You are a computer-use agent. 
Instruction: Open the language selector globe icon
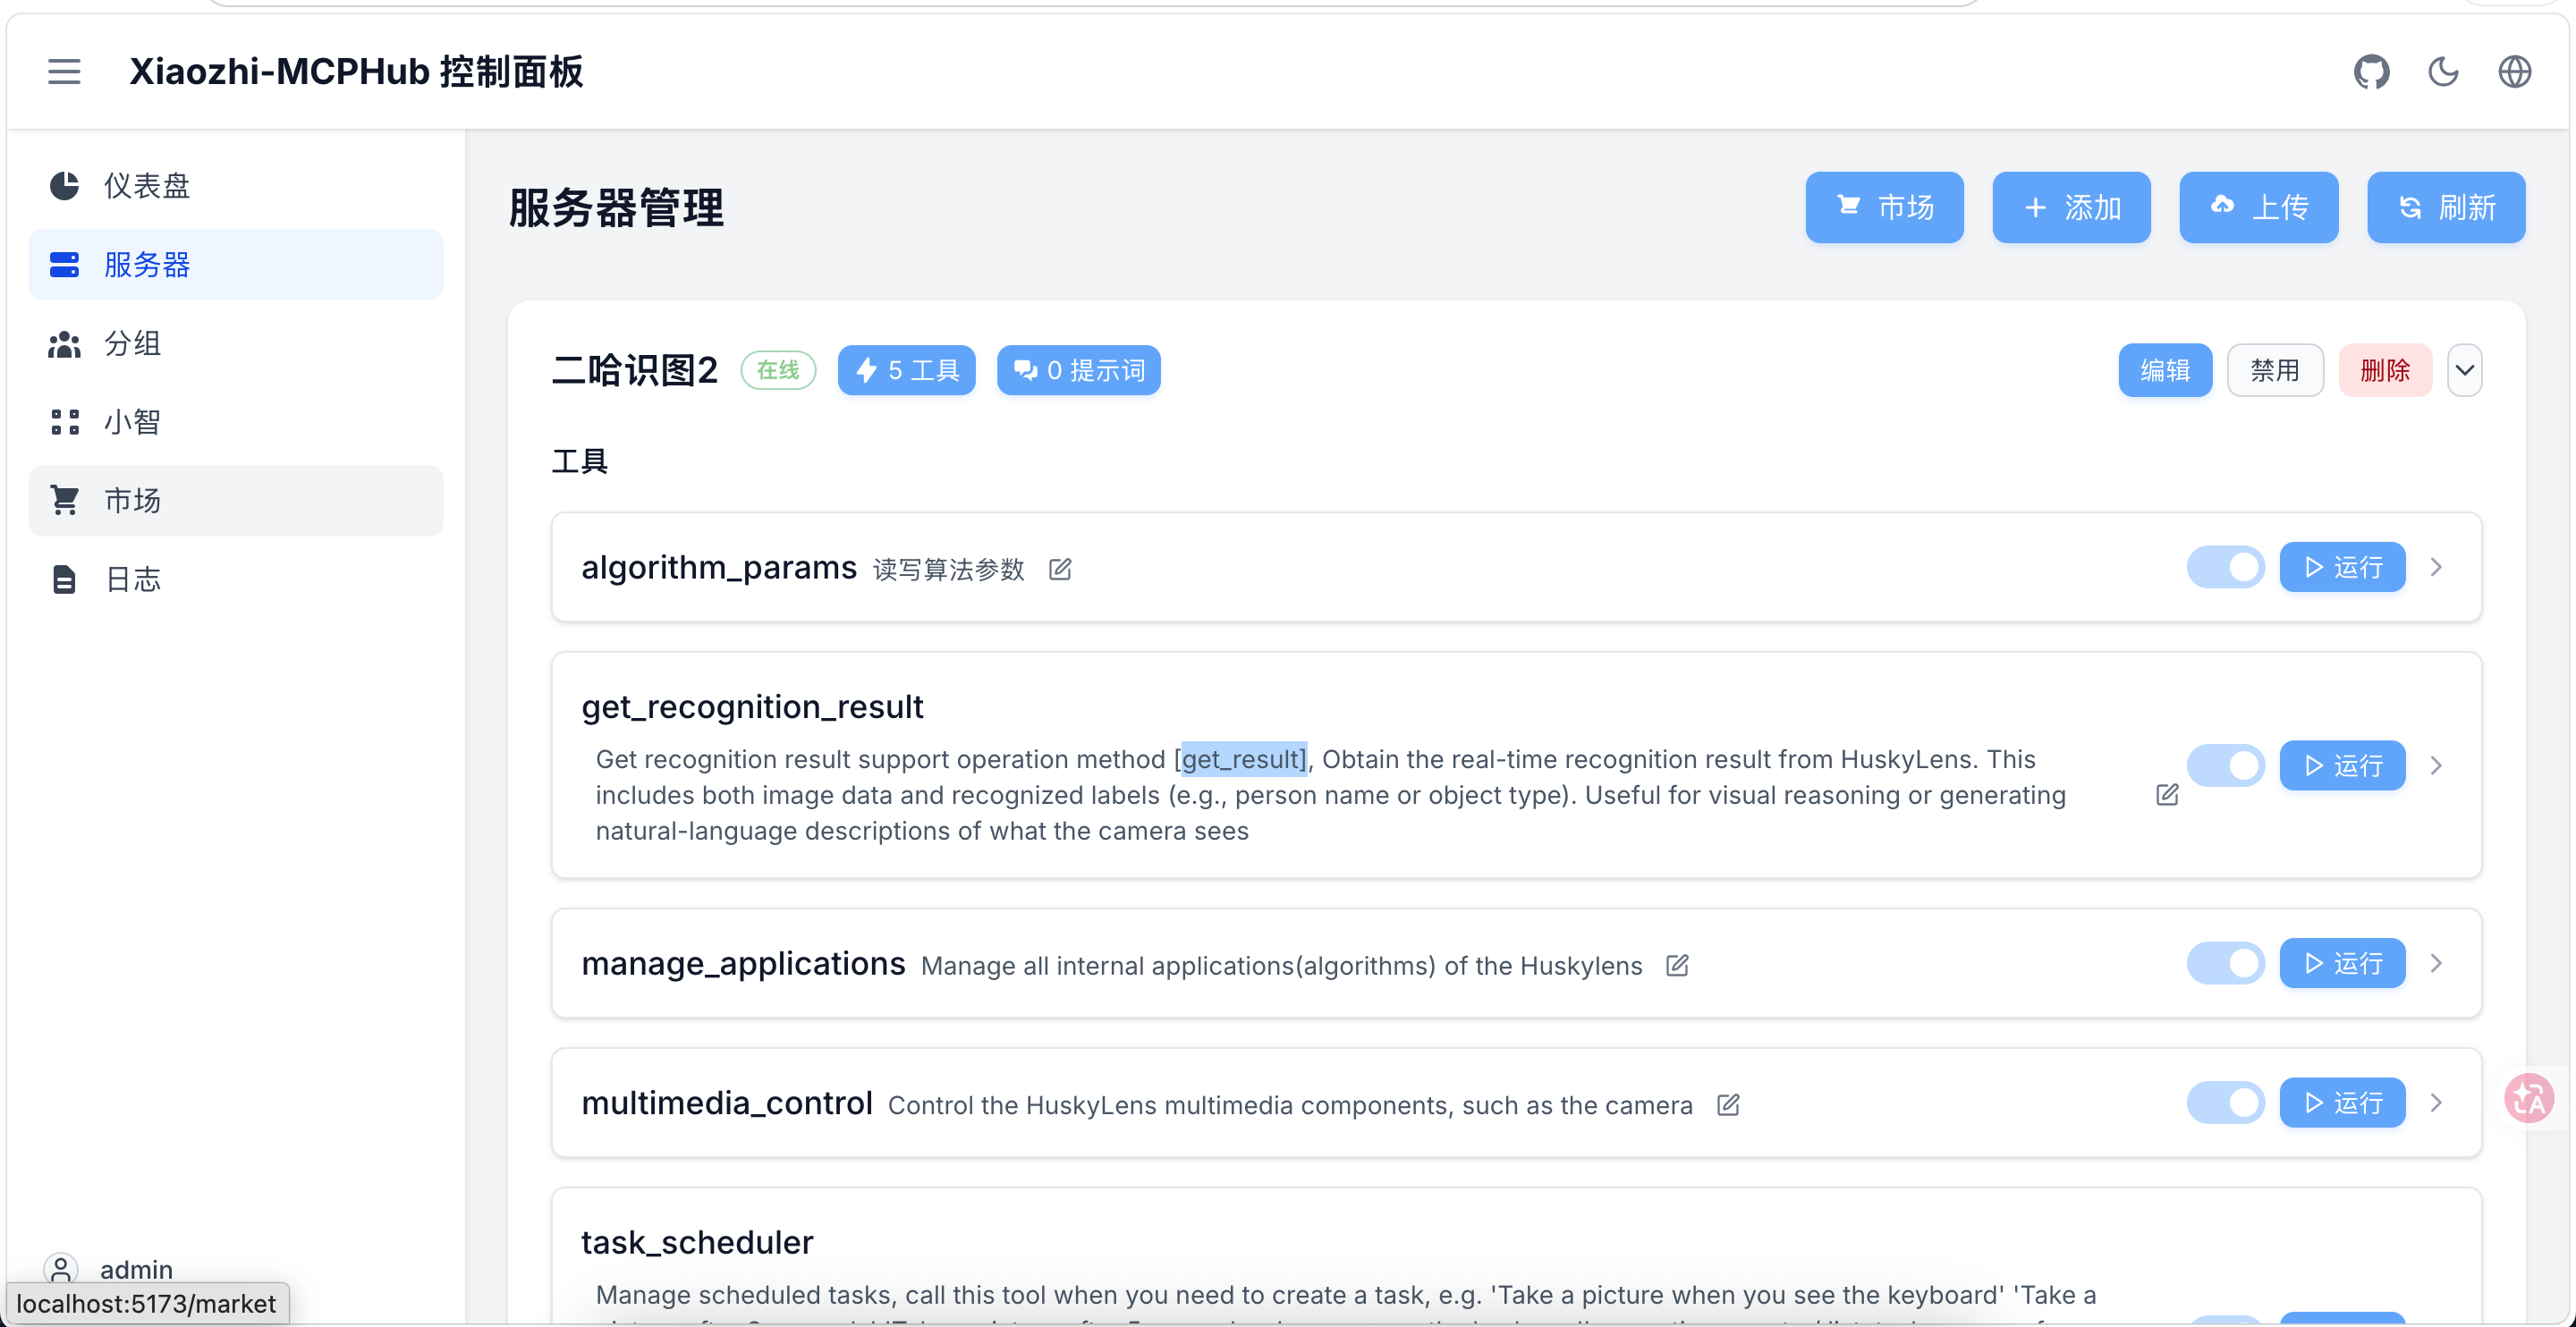coord(2515,71)
